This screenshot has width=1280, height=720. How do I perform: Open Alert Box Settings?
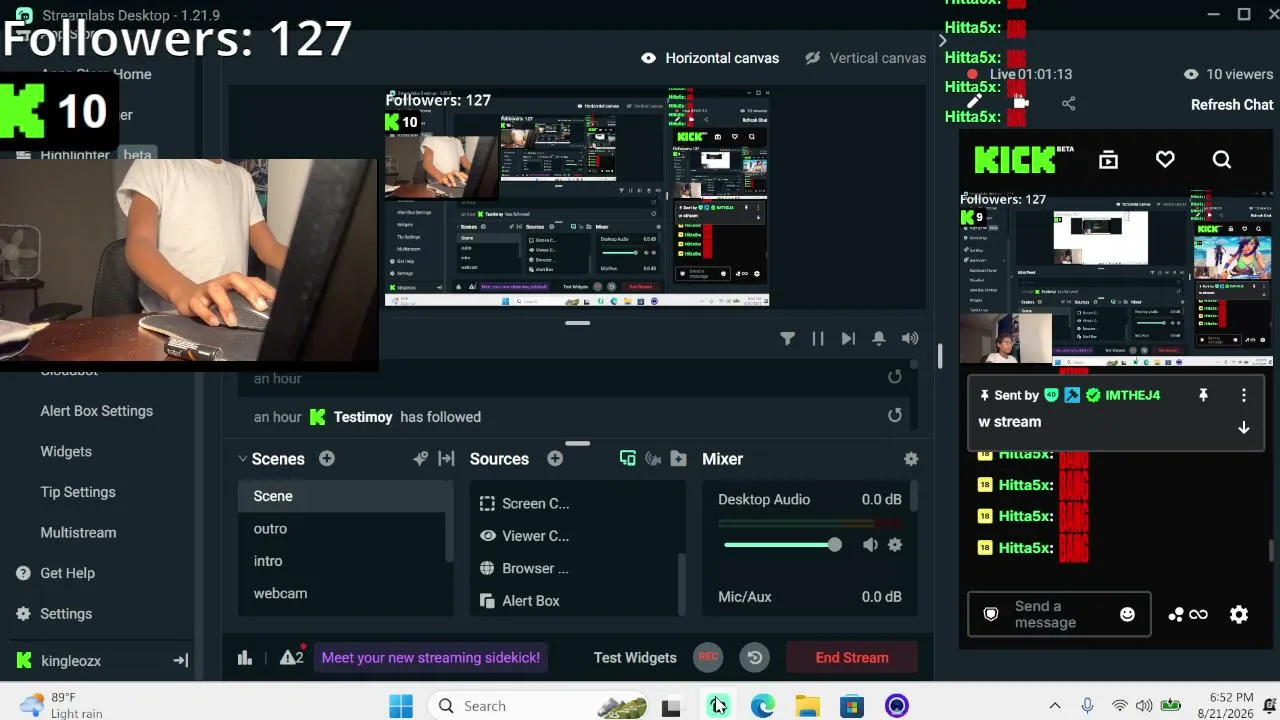[x=97, y=411]
